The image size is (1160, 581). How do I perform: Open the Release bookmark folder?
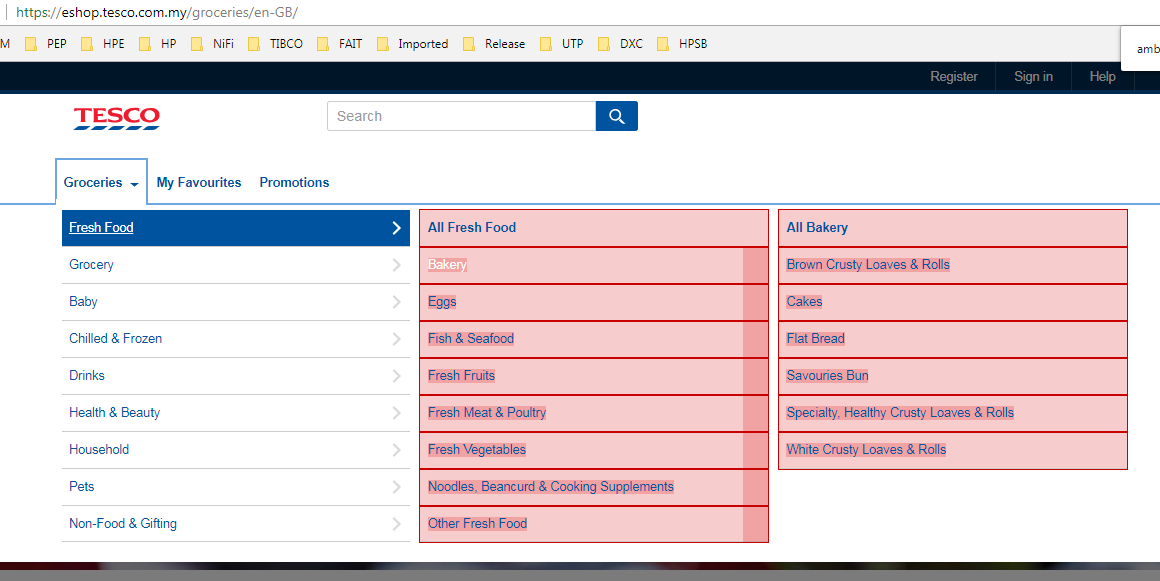click(495, 44)
